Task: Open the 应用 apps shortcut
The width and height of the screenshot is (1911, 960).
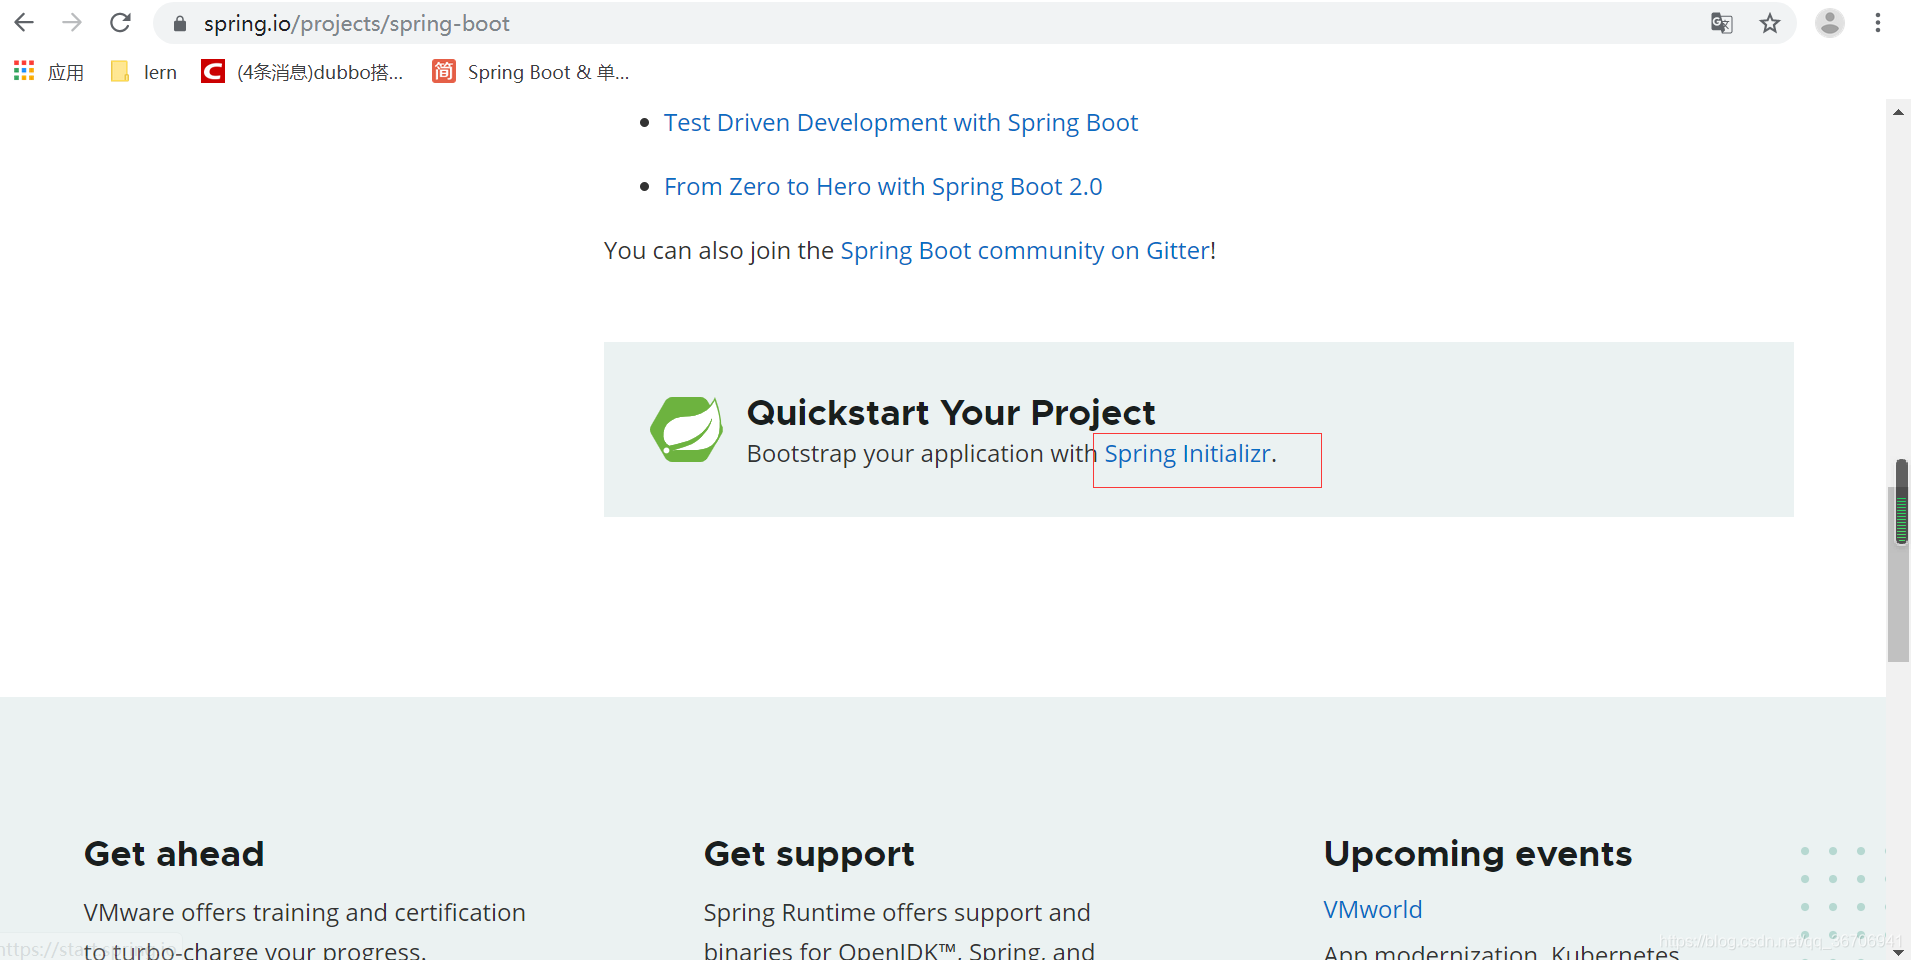Action: pyautogui.click(x=49, y=72)
